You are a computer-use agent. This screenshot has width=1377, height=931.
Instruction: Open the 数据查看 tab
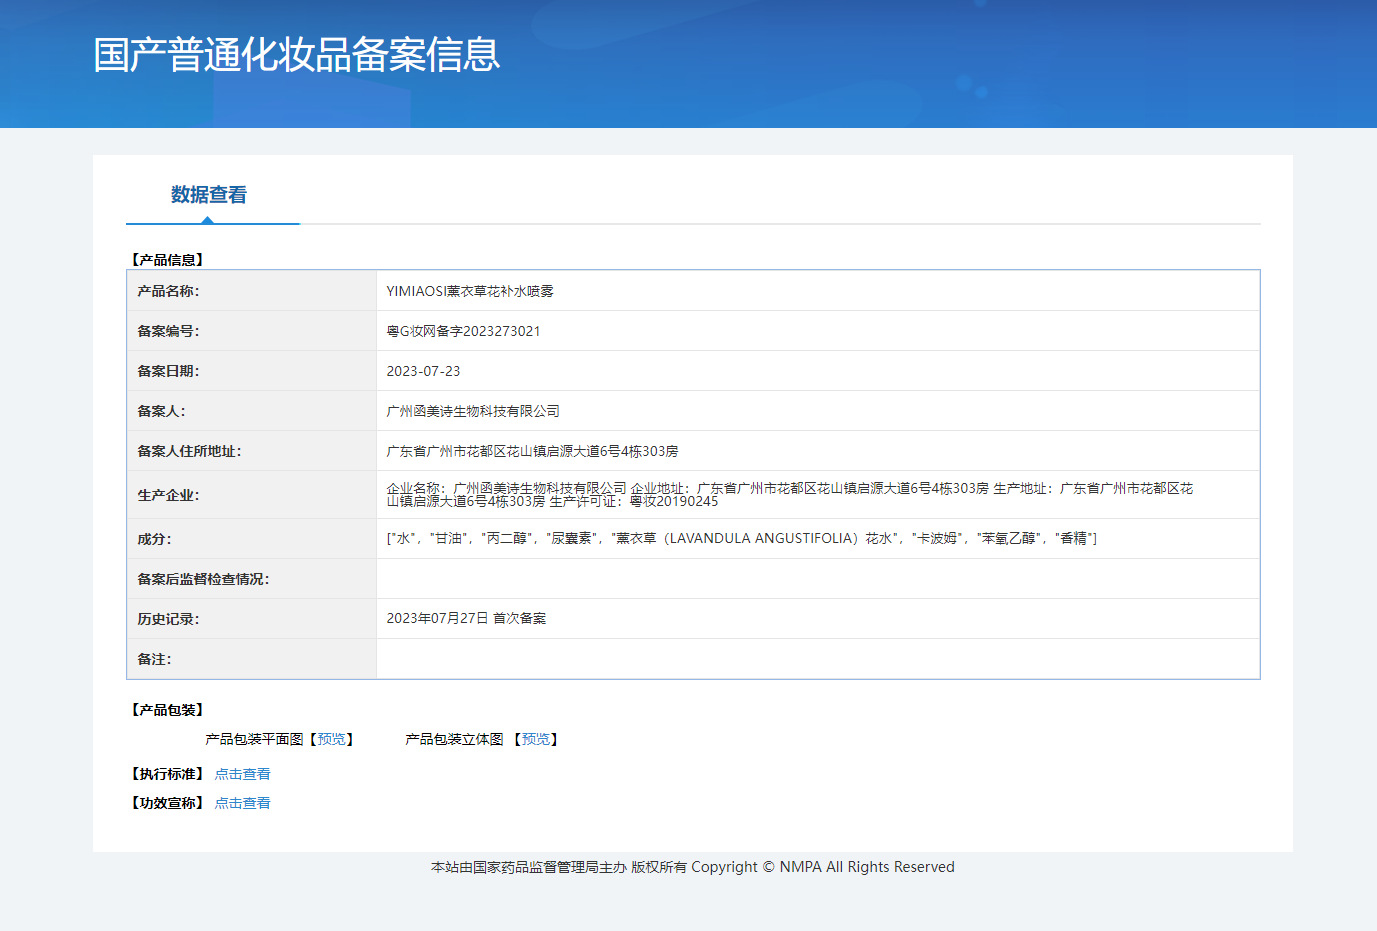point(208,195)
